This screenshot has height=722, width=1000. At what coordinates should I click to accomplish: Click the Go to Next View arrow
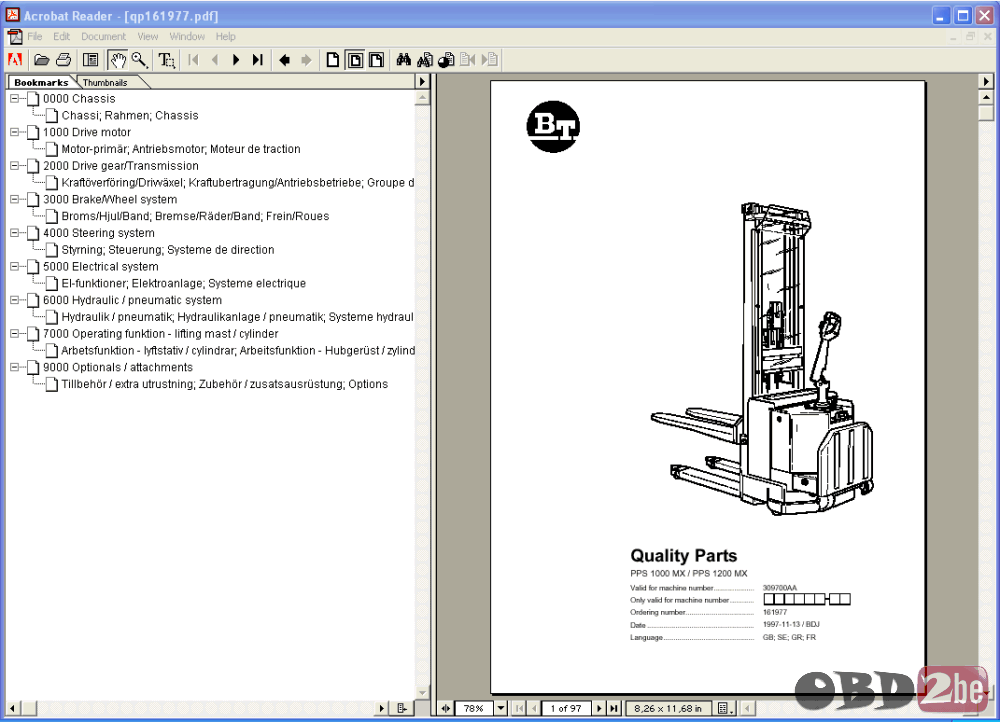[x=306, y=60]
